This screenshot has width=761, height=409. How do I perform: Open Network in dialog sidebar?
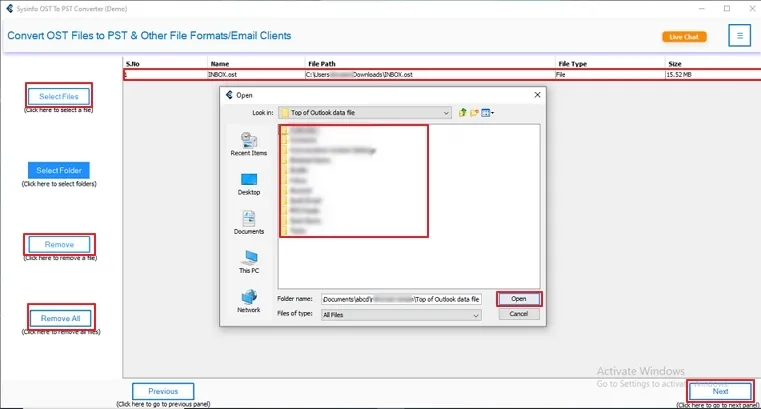coord(248,301)
